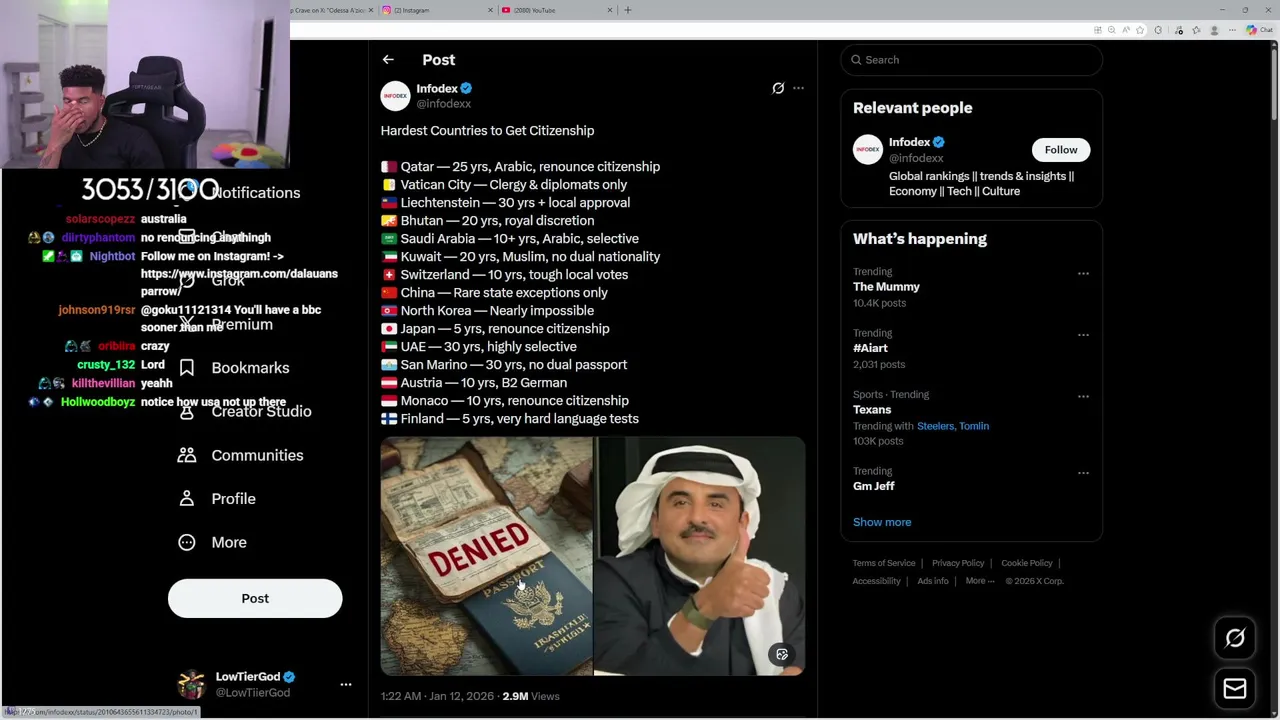The height and width of the screenshot is (720, 1280).
Task: Click the Infodex profile avatar on the post
Action: click(x=395, y=96)
